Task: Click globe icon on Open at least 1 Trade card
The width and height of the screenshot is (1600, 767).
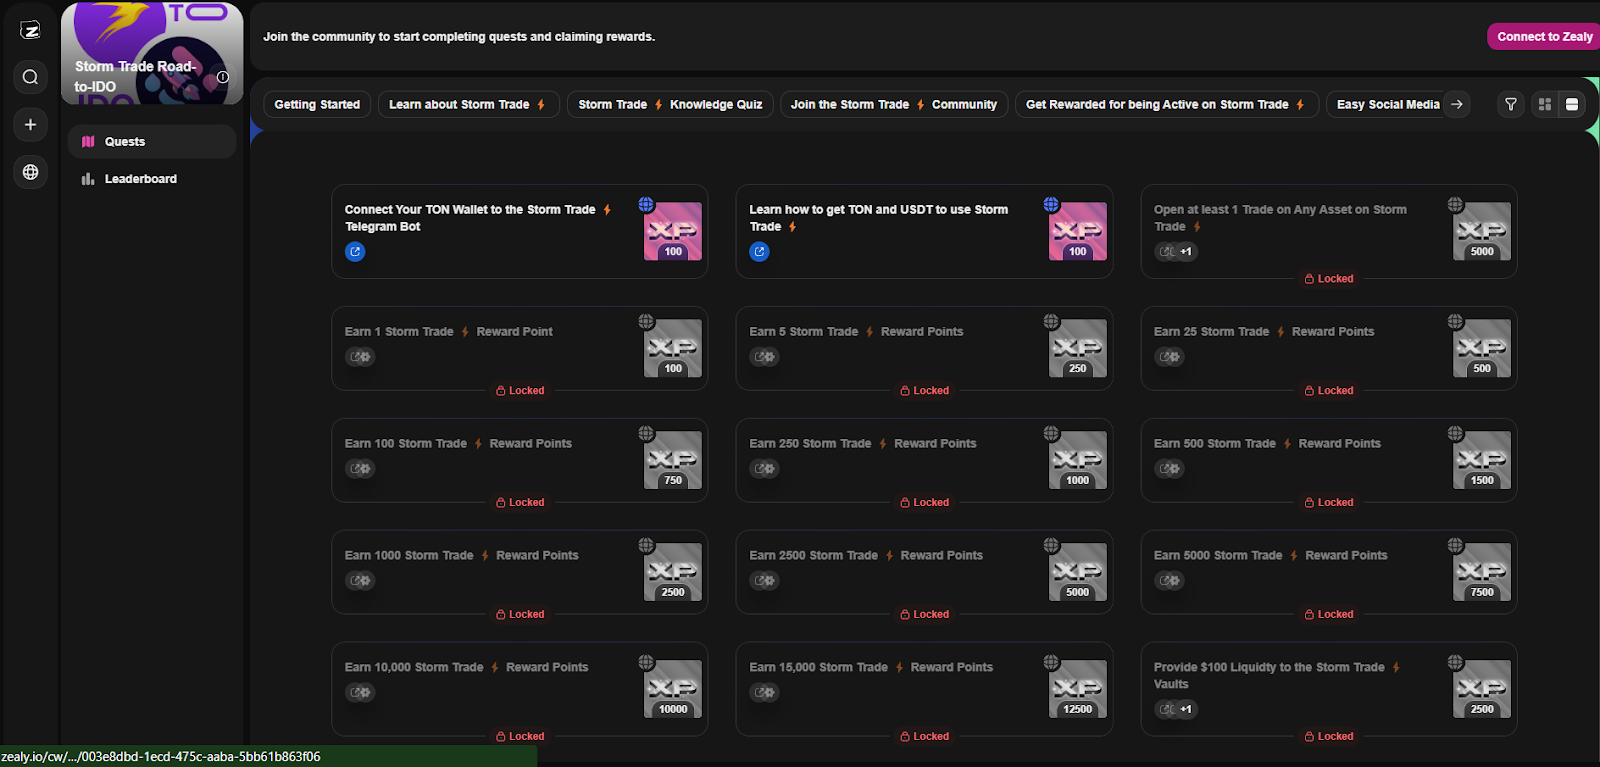Action: (x=1455, y=204)
